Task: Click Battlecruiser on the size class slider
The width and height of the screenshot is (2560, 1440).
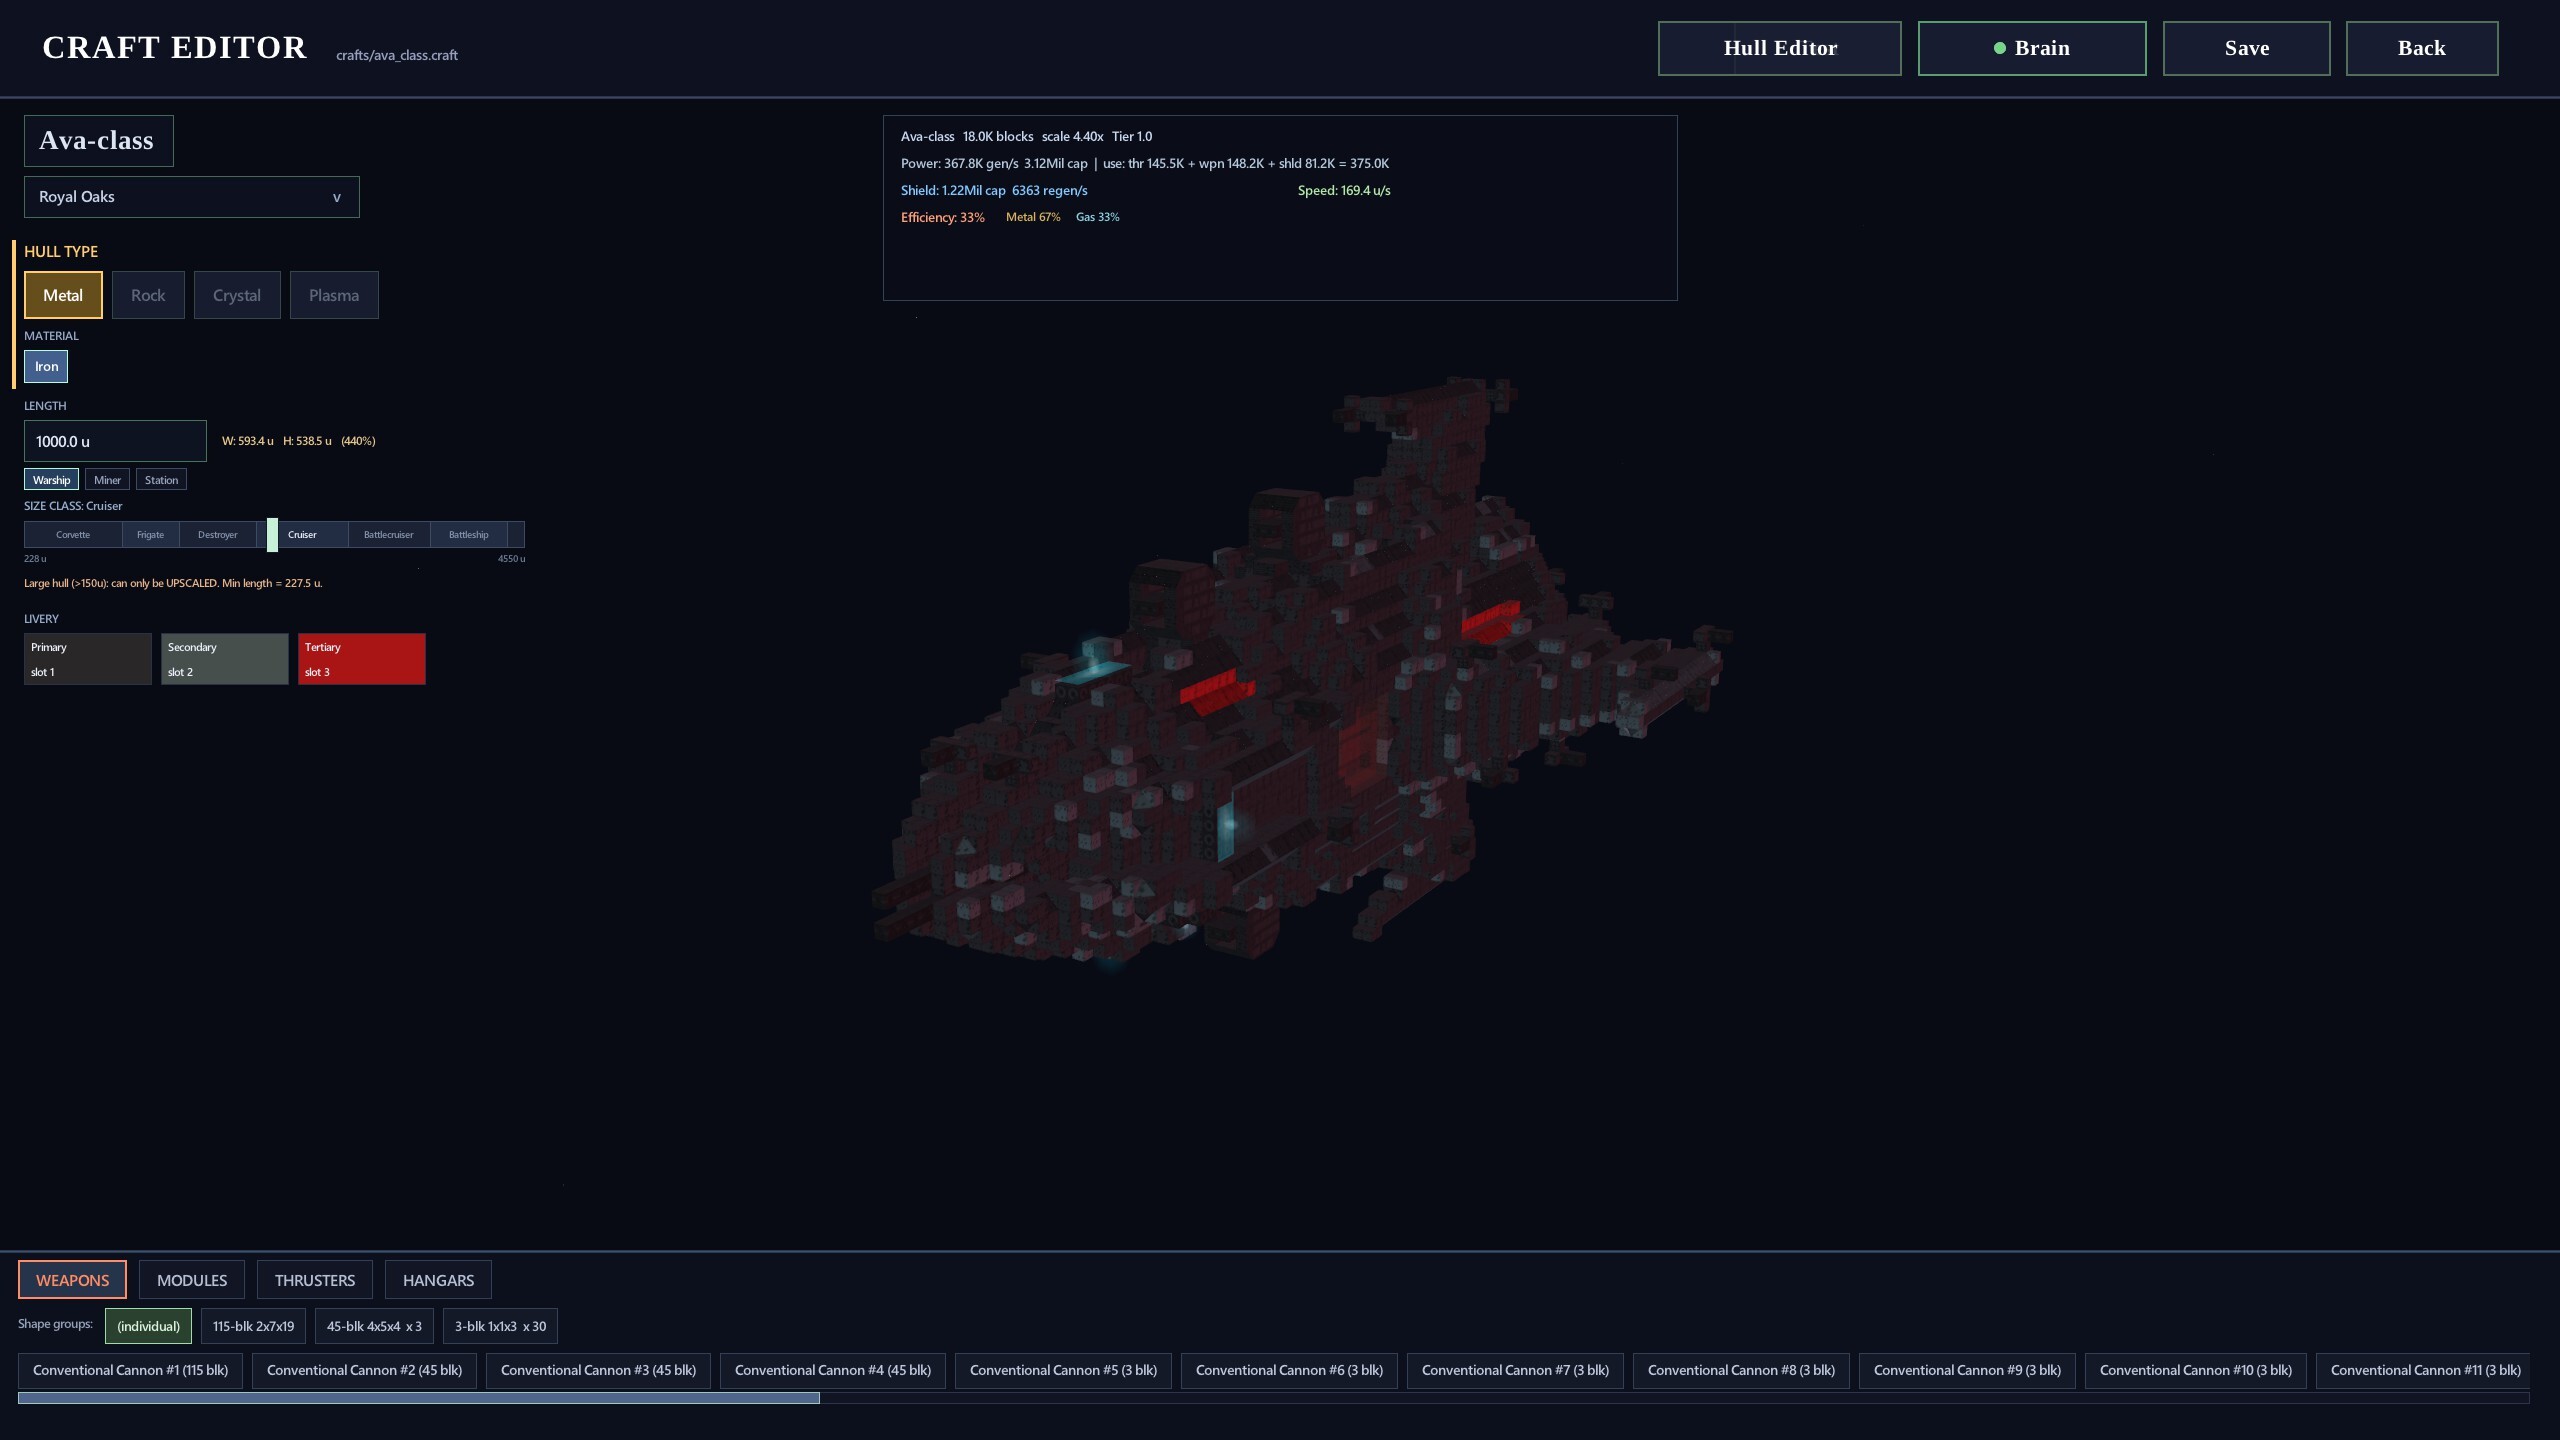Action: [x=389, y=535]
